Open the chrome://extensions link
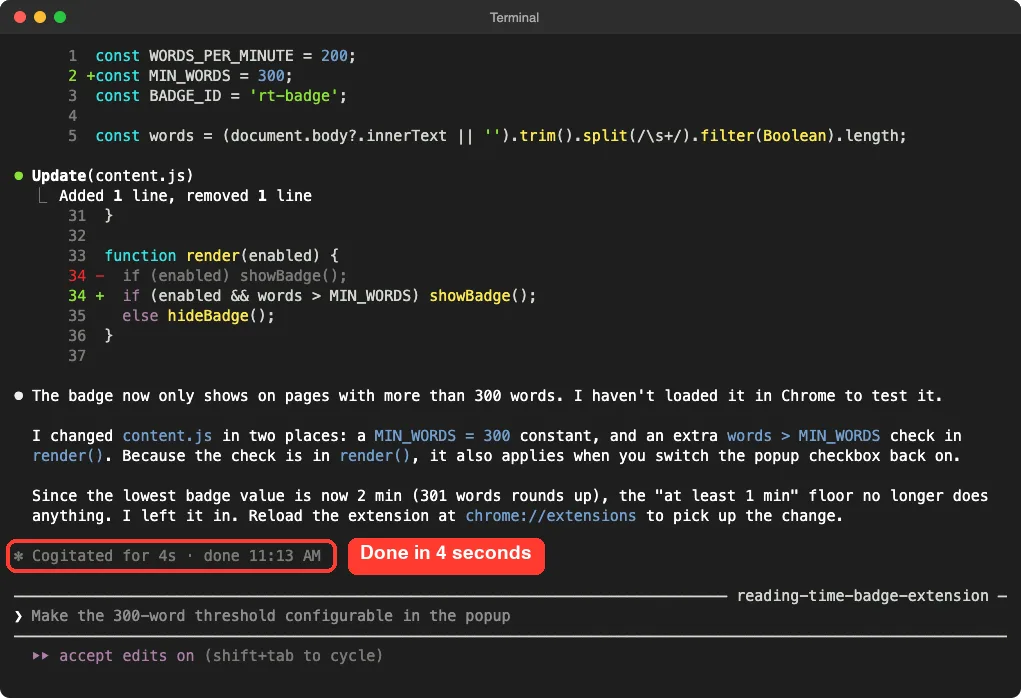 550,516
